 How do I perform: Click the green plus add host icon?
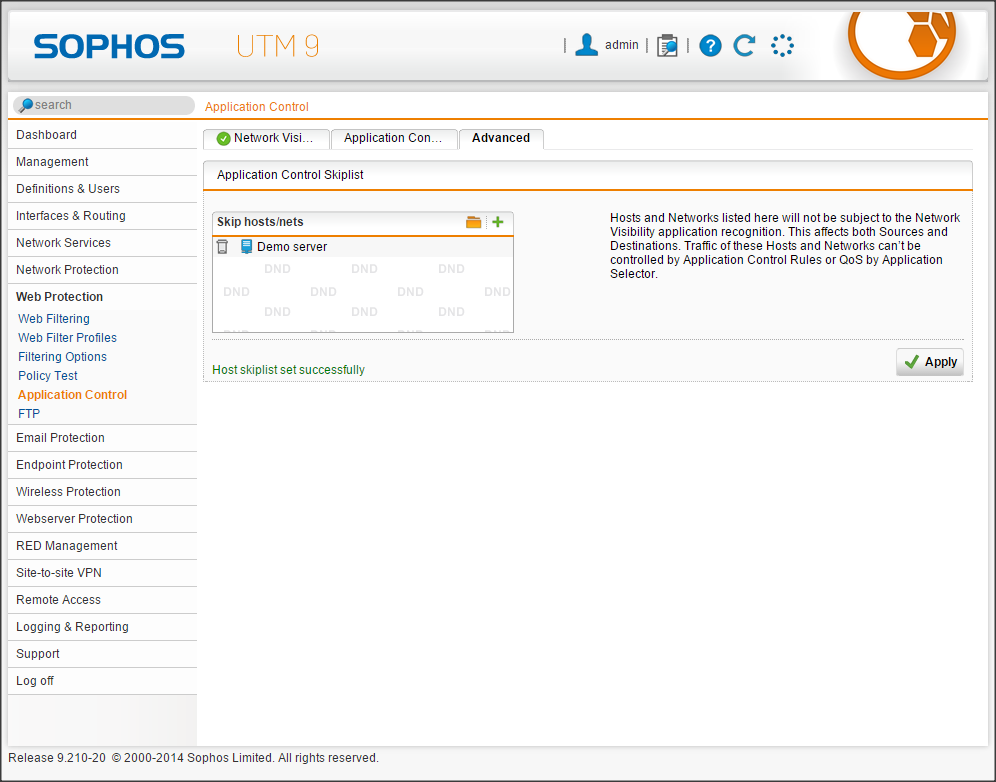[x=498, y=222]
